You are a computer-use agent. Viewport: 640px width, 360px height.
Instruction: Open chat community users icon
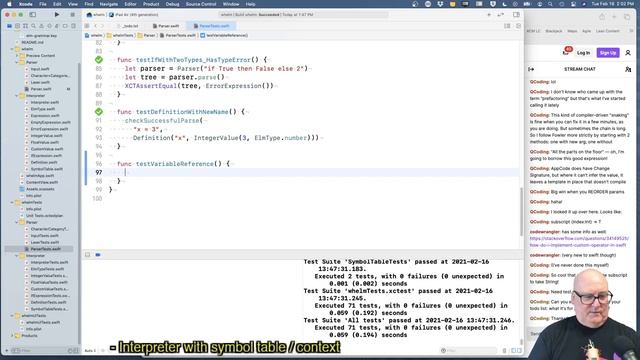628,69
